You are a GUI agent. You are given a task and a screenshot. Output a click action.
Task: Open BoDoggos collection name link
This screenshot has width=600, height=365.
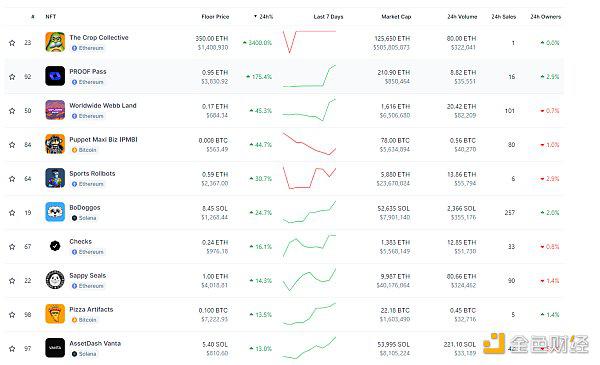tap(85, 207)
